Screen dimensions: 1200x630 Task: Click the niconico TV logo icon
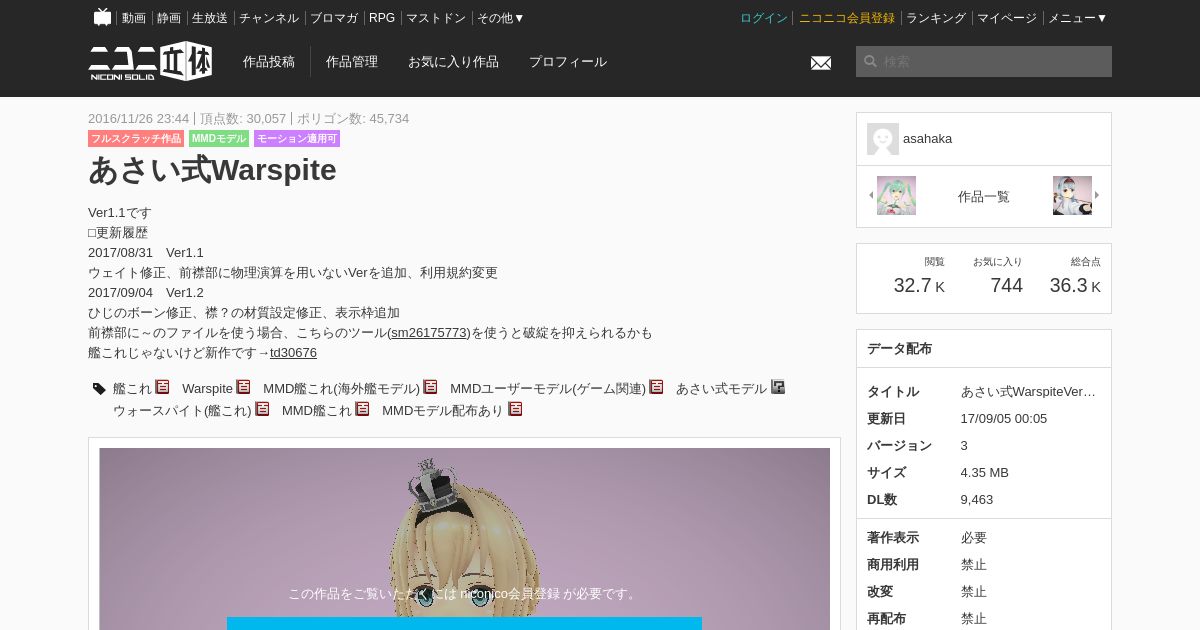[x=102, y=17]
